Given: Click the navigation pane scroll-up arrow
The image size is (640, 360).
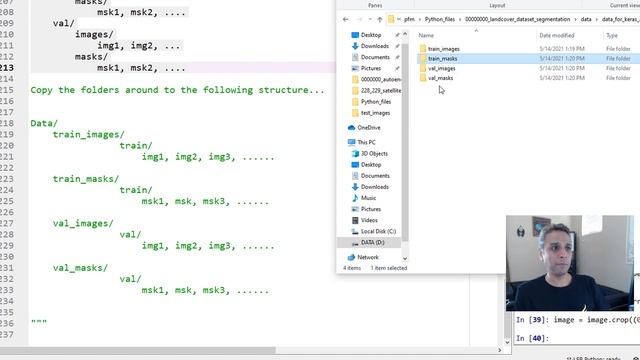Looking at the screenshot, I should (x=405, y=34).
